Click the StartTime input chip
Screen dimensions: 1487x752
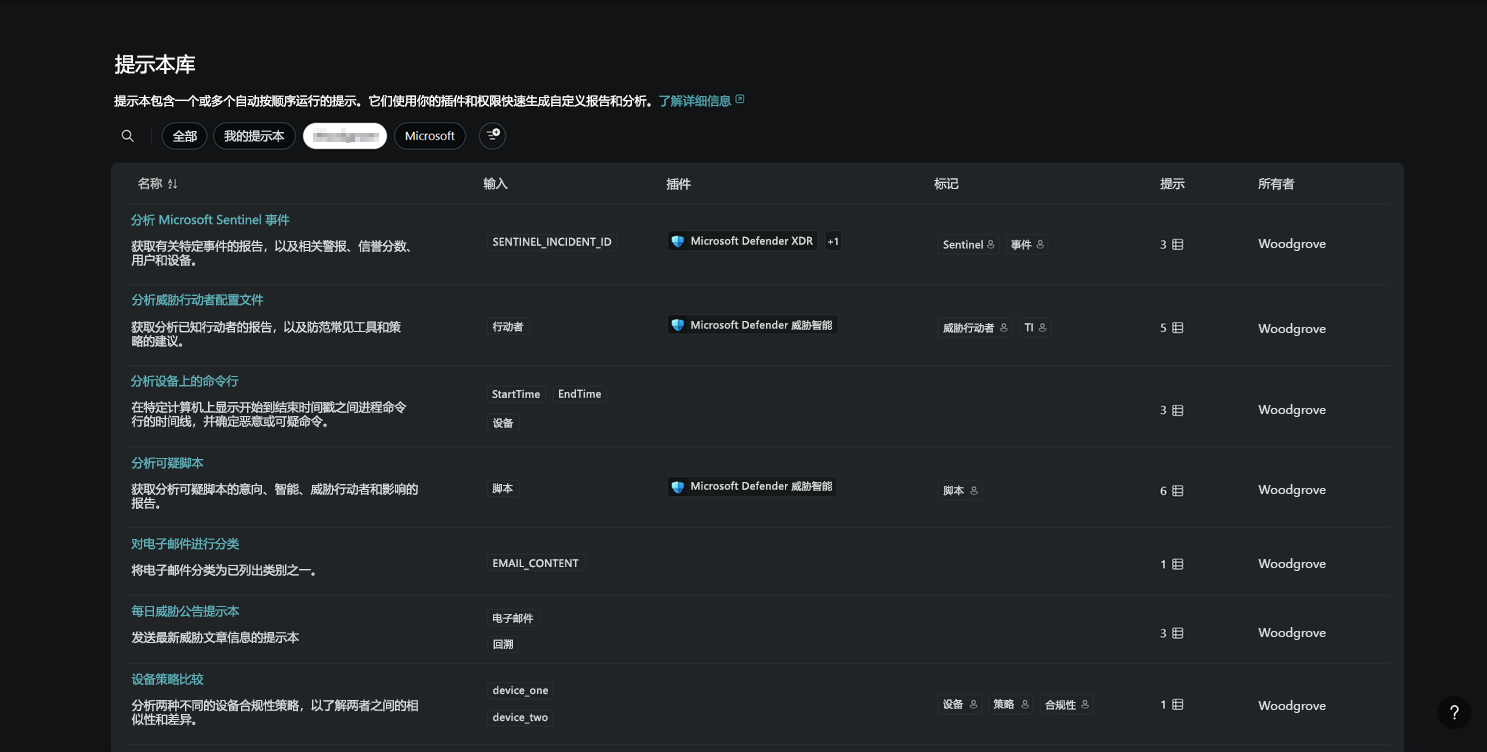coord(516,394)
